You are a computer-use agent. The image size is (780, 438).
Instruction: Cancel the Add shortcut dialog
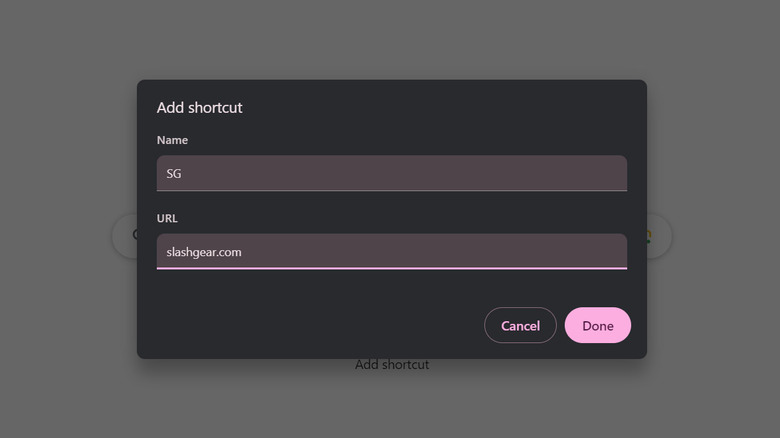point(520,325)
